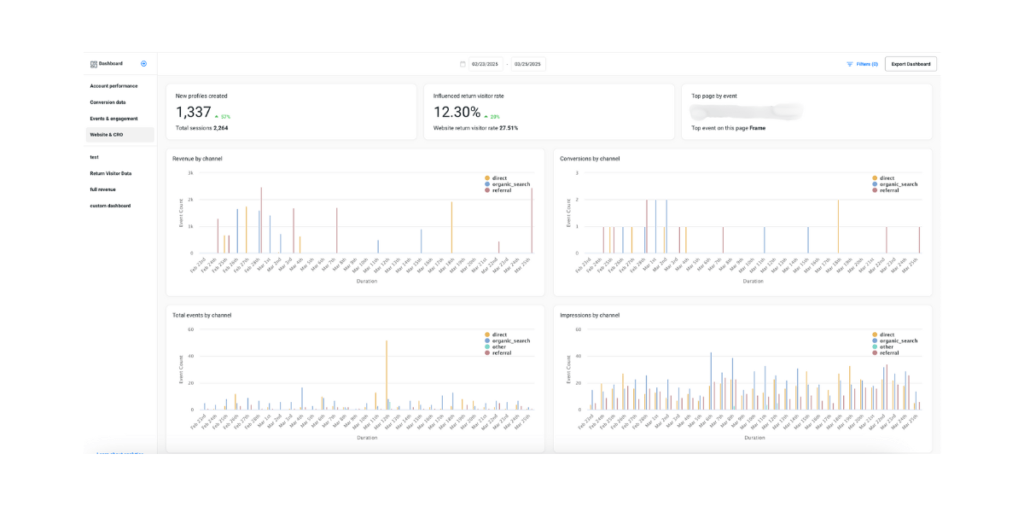Click the start date field 02/23/2025
This screenshot has height=512, width=1024.
pyautogui.click(x=485, y=64)
